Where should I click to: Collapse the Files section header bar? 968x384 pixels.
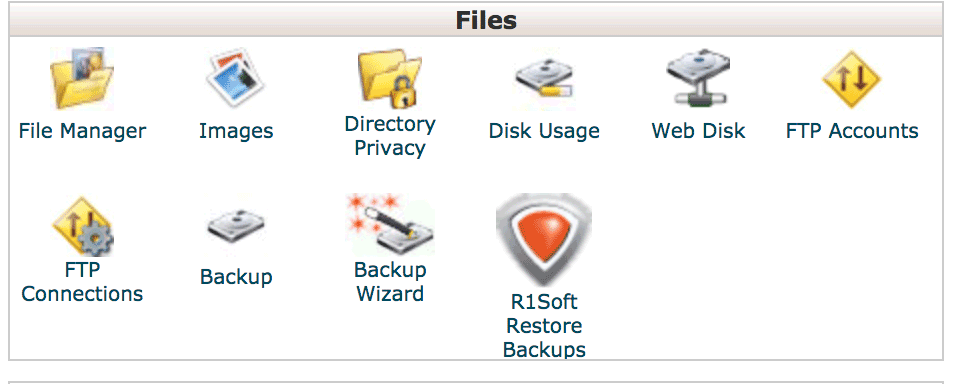[x=476, y=20]
